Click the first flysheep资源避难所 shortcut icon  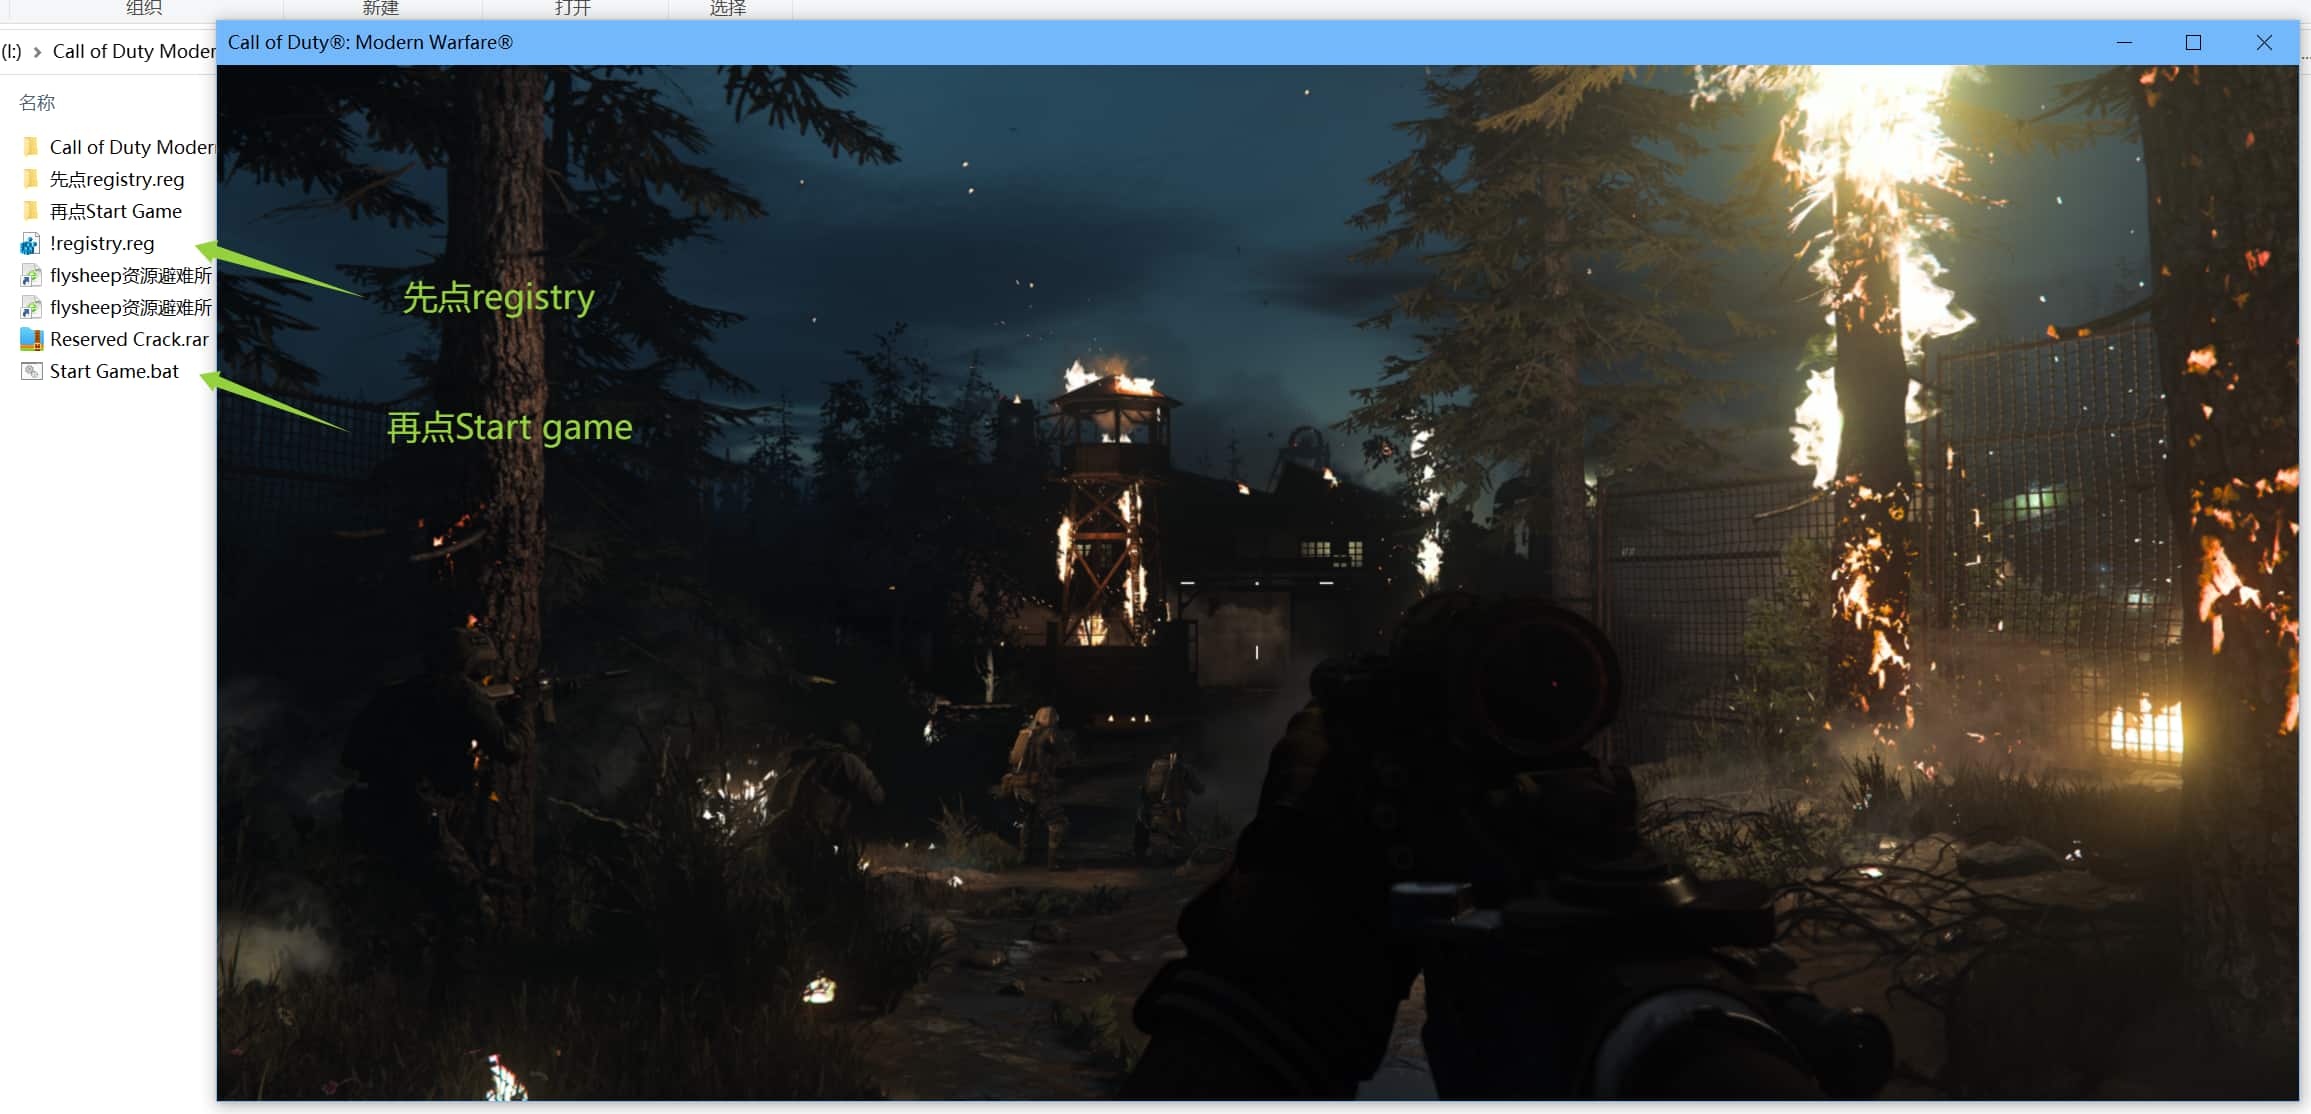[x=31, y=275]
